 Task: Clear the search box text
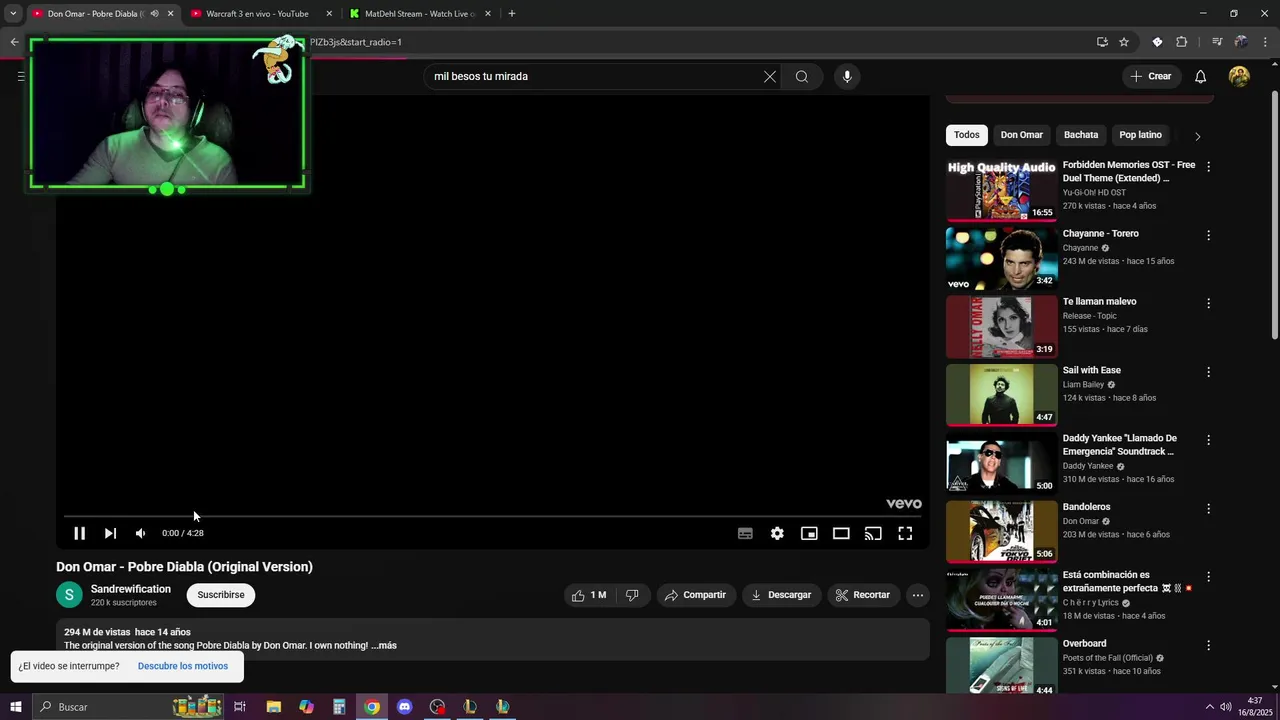pyautogui.click(x=770, y=76)
